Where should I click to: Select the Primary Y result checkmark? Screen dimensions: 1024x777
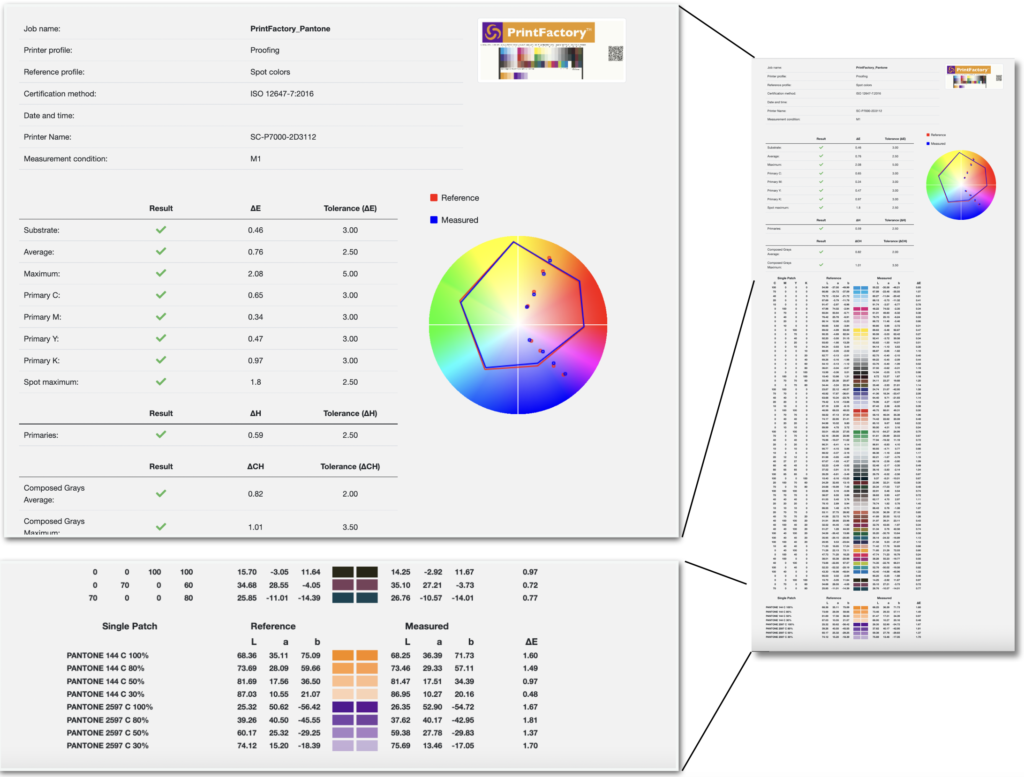pos(161,338)
